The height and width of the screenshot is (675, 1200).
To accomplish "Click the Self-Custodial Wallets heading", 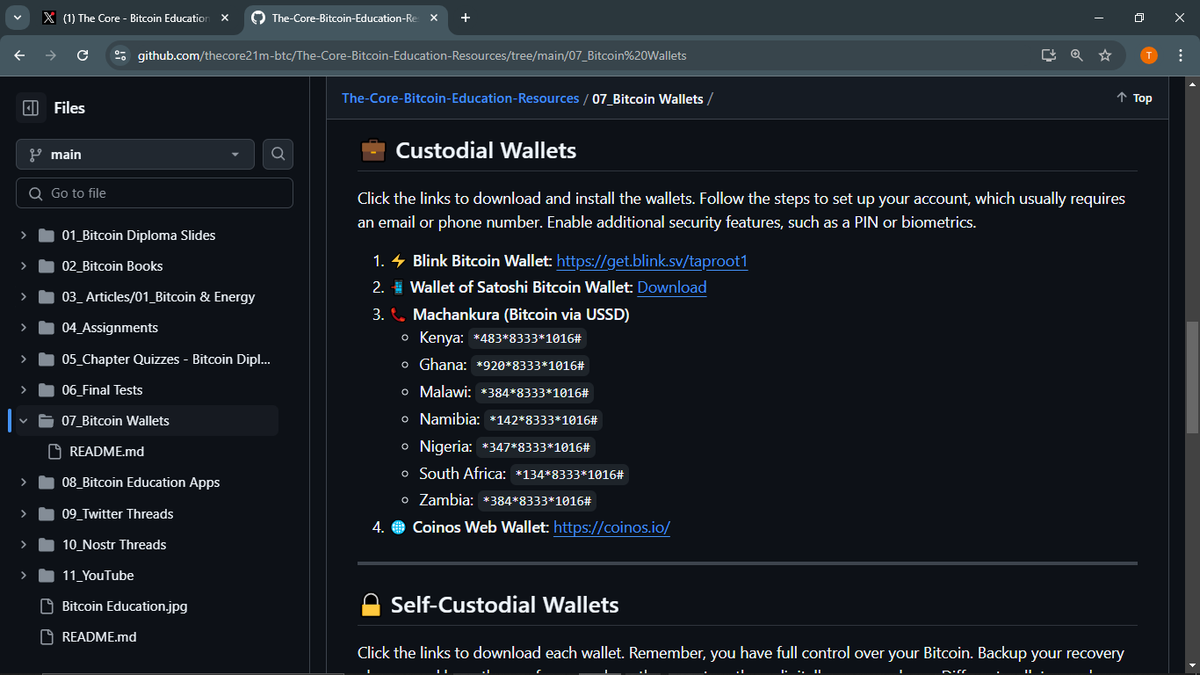I will [x=504, y=605].
